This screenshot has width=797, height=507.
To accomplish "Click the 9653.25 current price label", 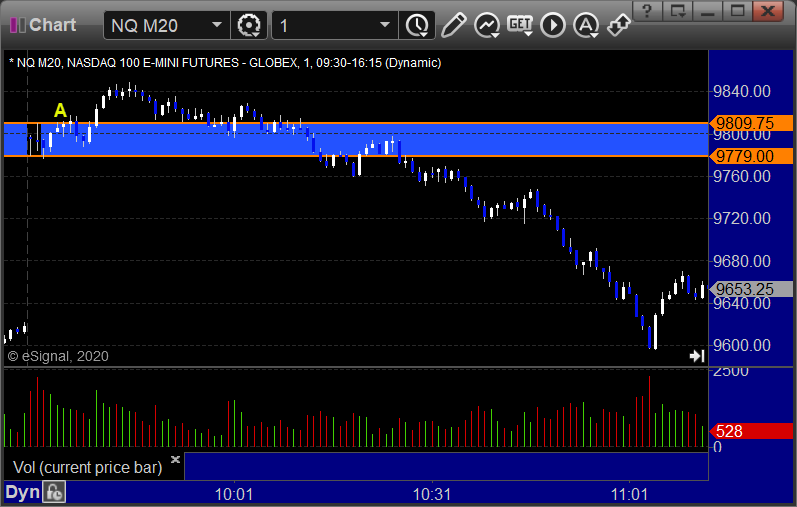I will click(751, 289).
